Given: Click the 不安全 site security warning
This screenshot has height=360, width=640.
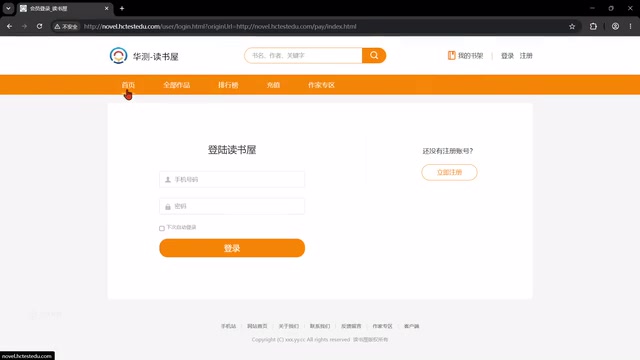Looking at the screenshot, I should (66, 26).
